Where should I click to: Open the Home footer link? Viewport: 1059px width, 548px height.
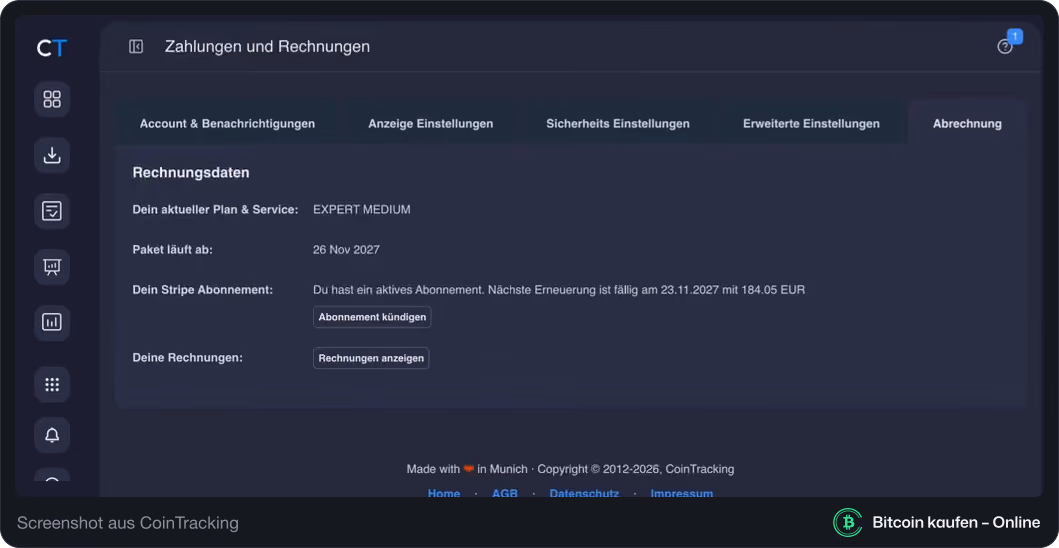(444, 493)
